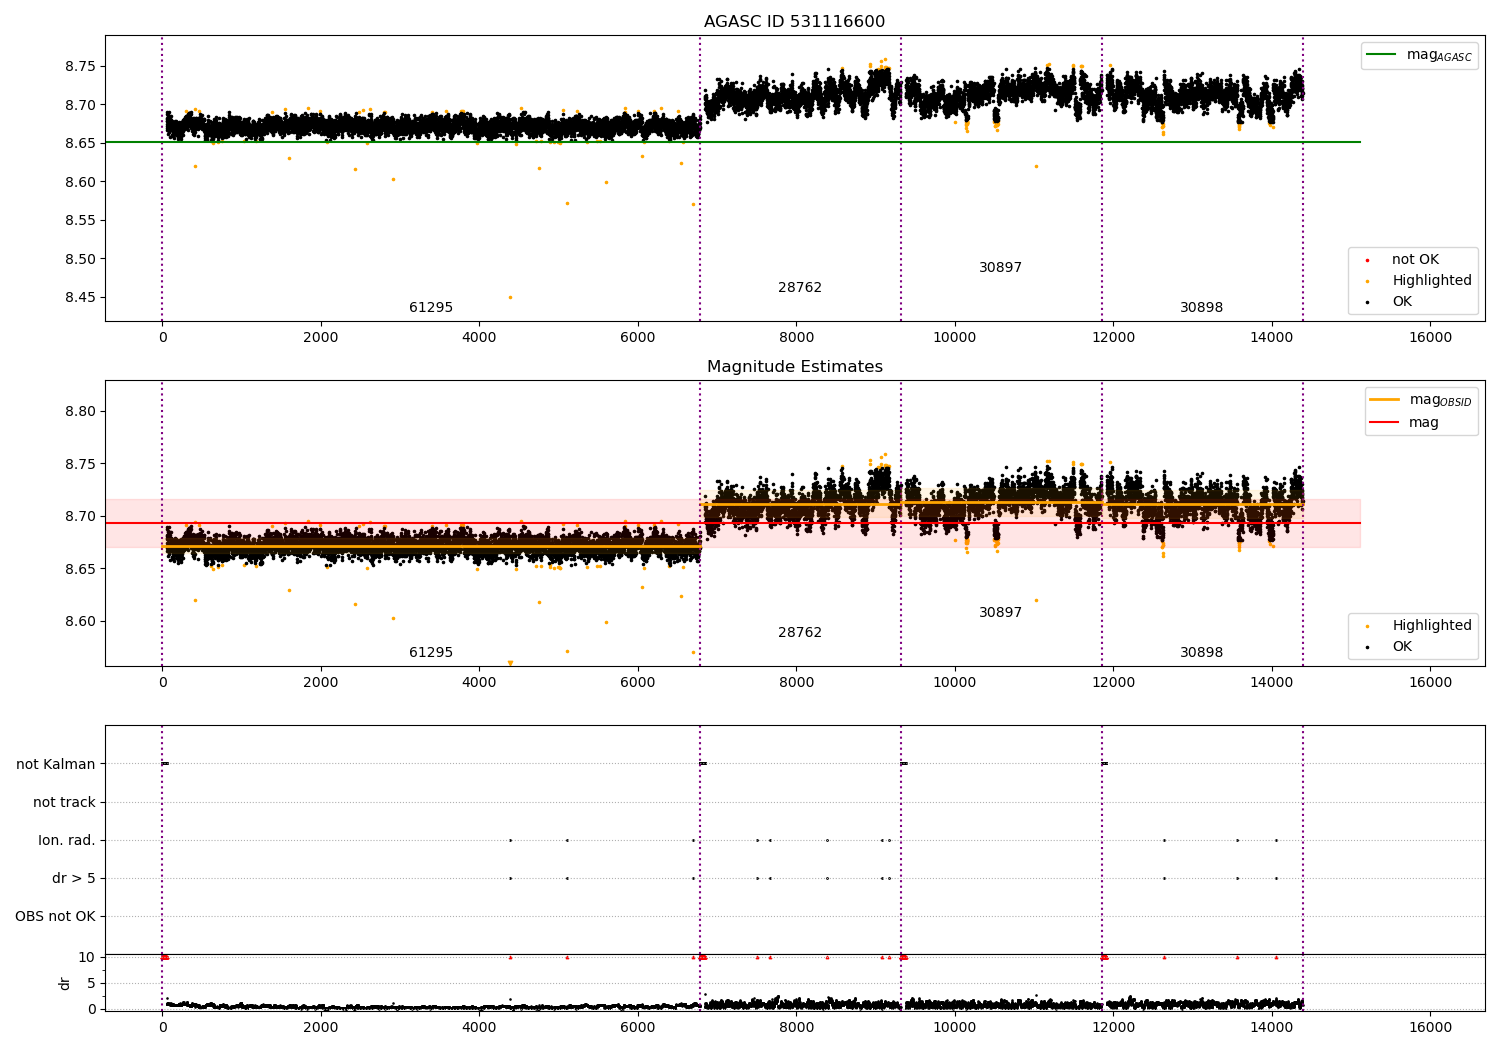The width and height of the screenshot is (1500, 1050).
Task: Select the mag OBSID legend entry in the middle panel
Action: 1420,400
